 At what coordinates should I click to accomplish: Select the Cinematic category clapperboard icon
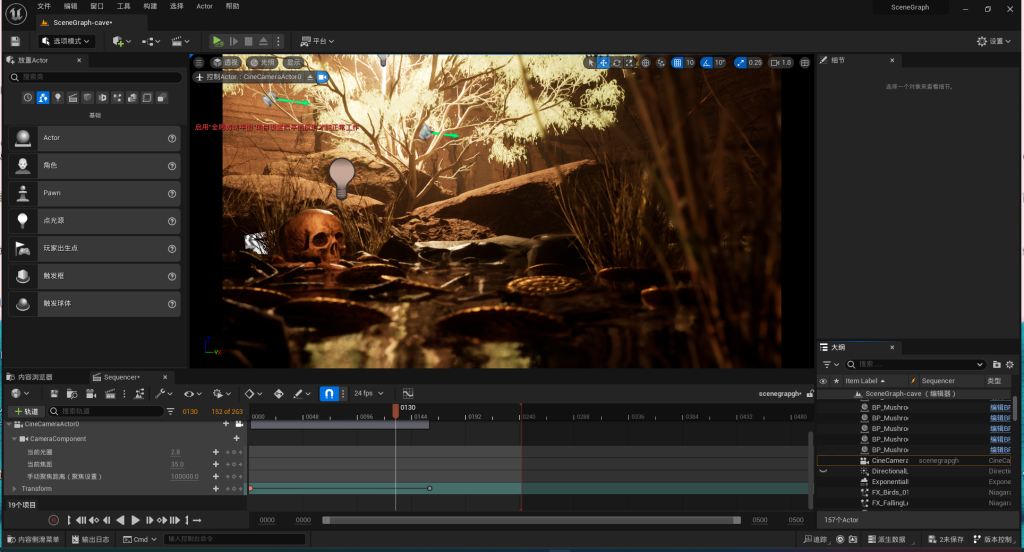(x=73, y=97)
